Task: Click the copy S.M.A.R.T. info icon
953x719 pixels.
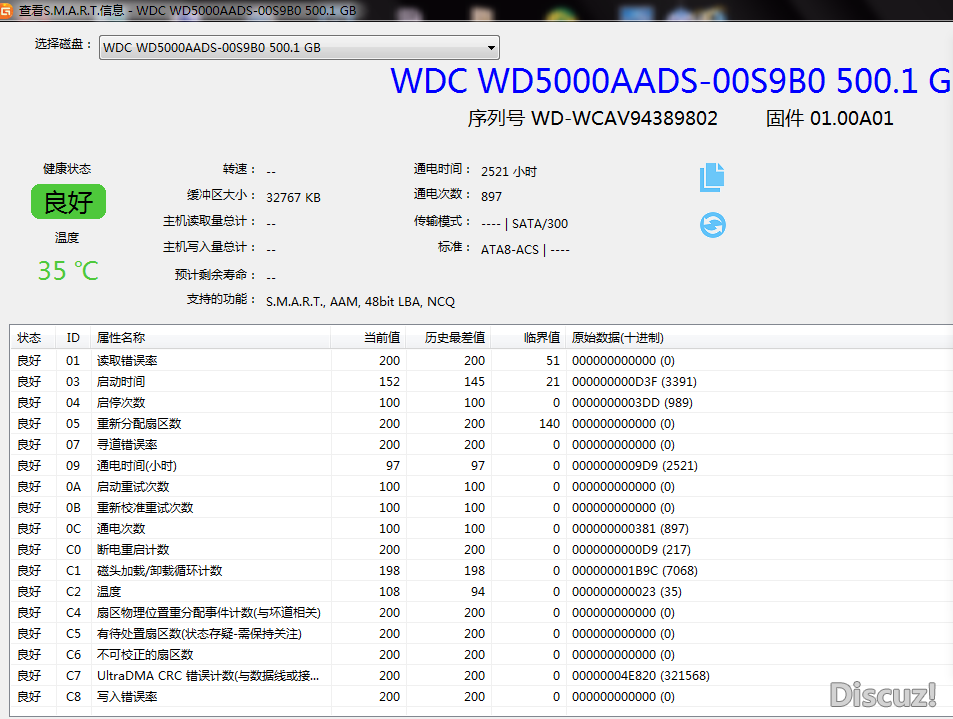Action: [712, 177]
